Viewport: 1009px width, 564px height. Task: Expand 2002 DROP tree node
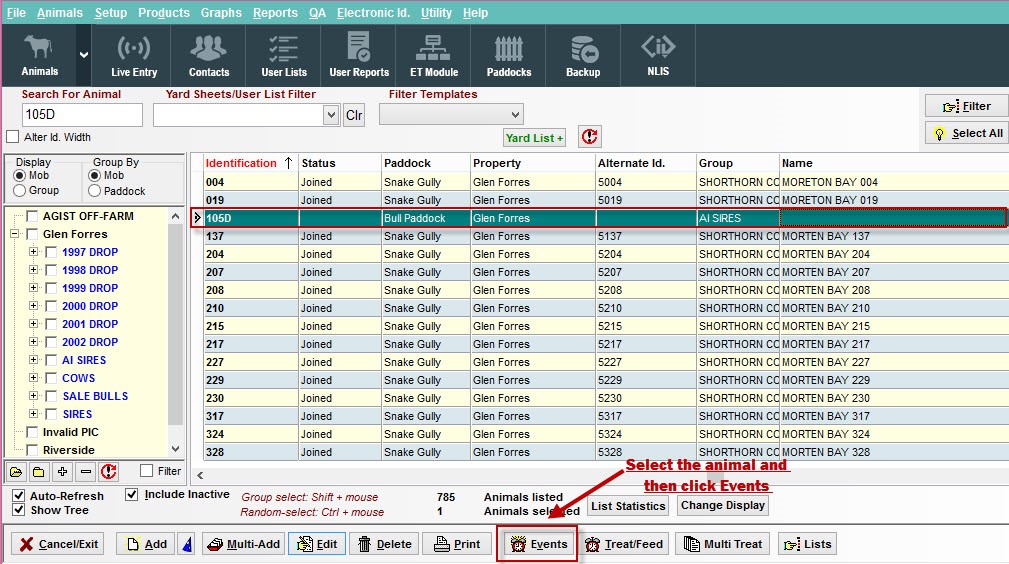tap(33, 342)
